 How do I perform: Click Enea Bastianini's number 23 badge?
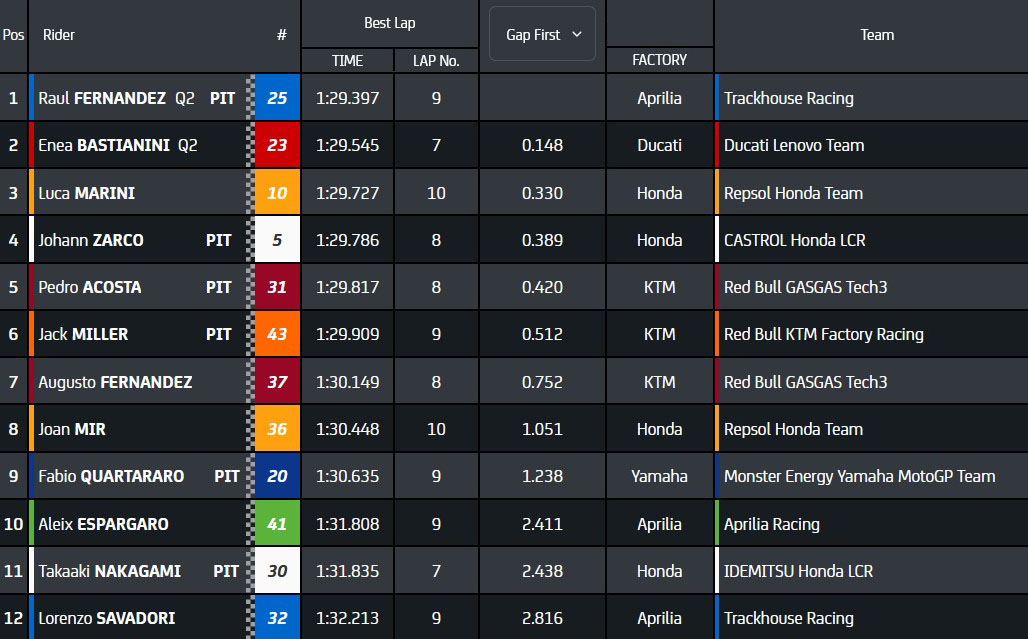277,145
